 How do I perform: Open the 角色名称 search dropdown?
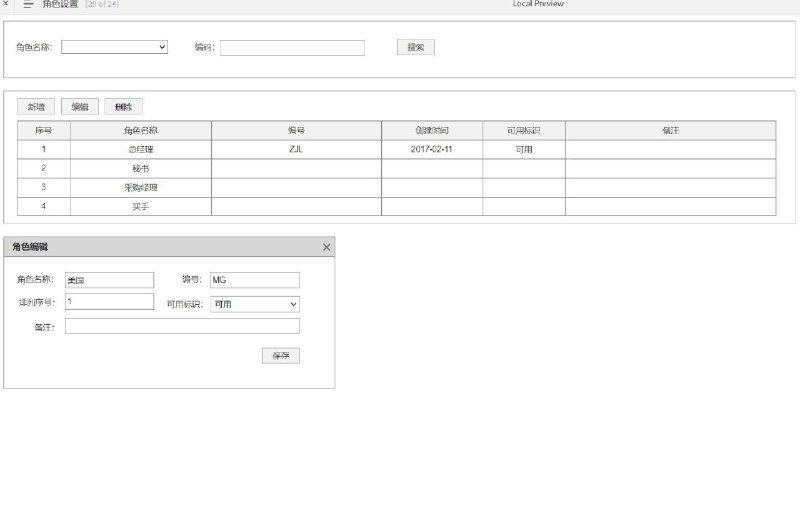tap(114, 47)
